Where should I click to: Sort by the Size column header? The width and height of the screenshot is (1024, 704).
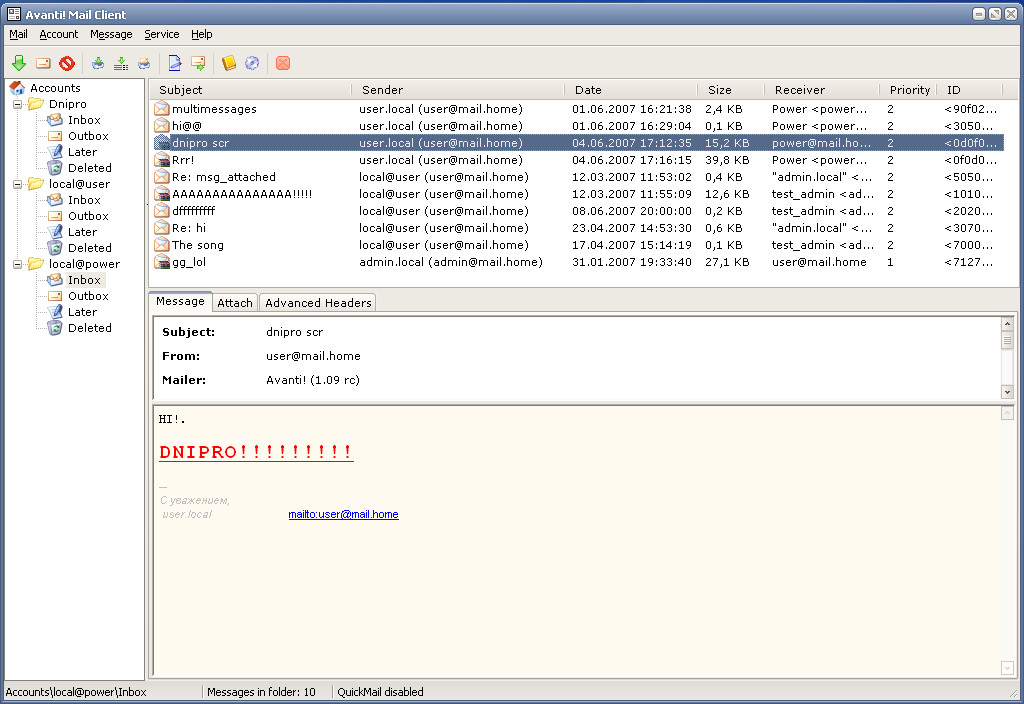pos(731,89)
